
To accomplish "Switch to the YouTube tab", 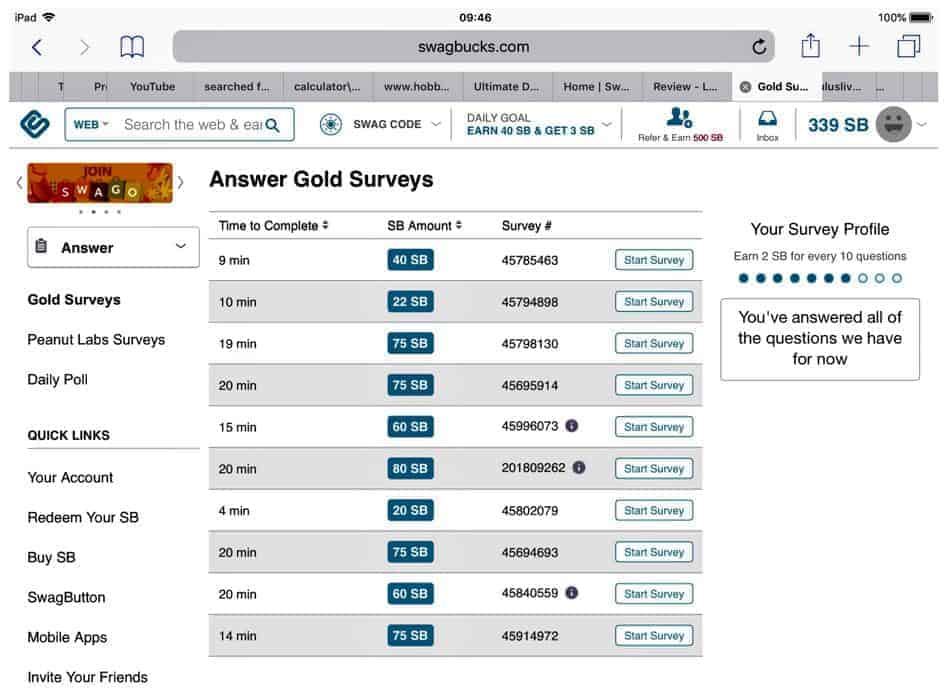I will 153,87.
